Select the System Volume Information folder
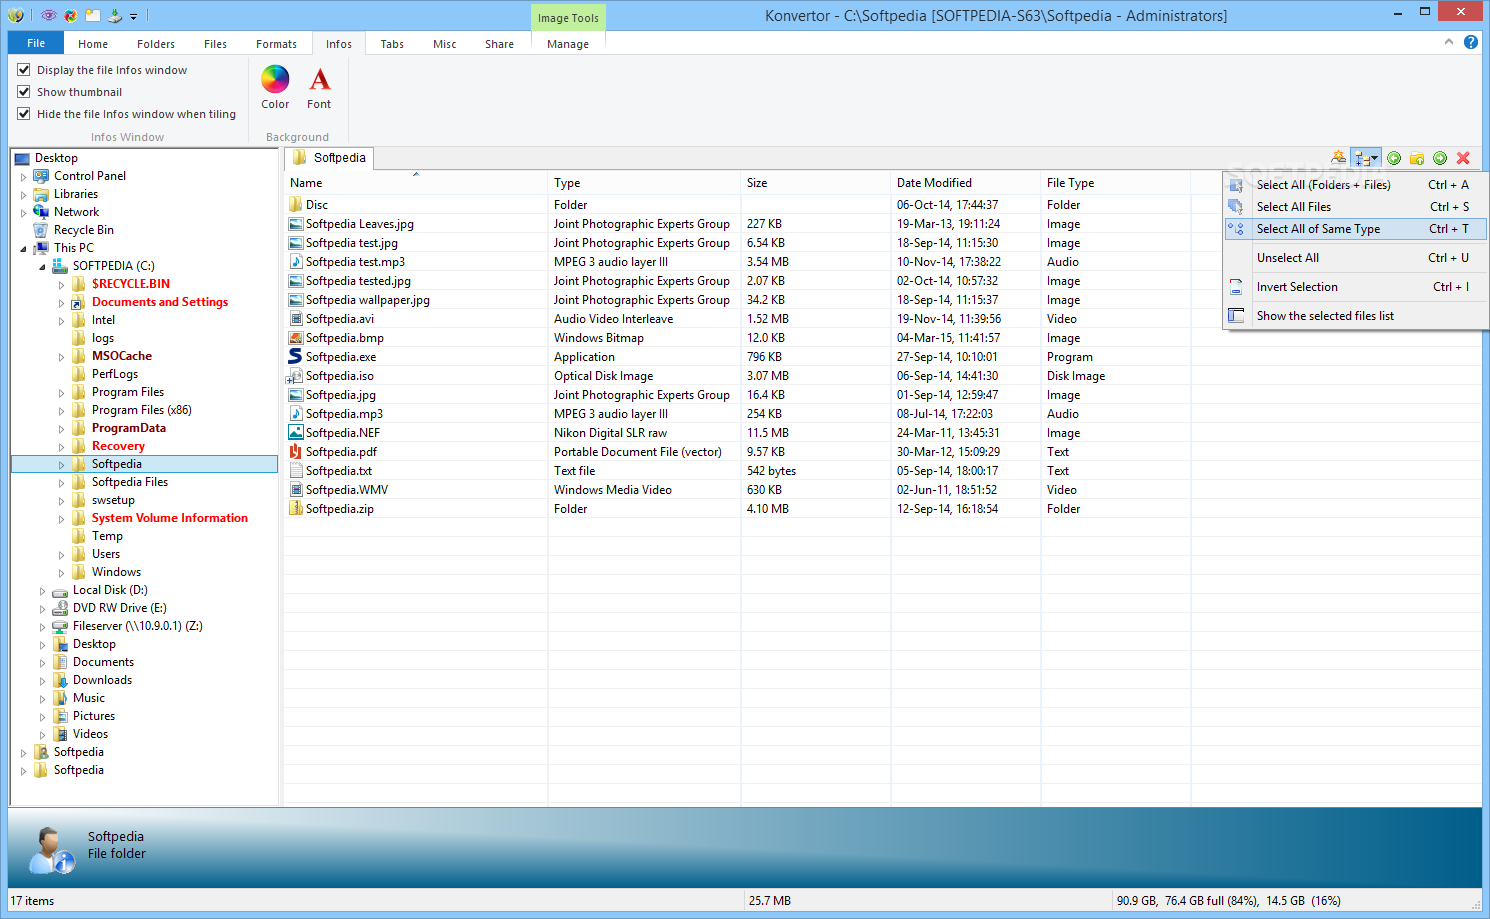 [170, 518]
